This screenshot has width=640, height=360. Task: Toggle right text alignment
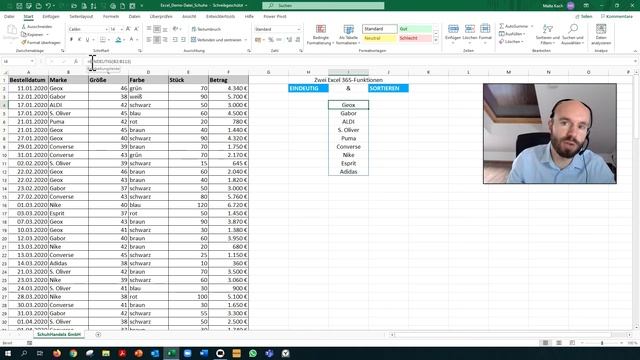pyautogui.click(x=165, y=40)
